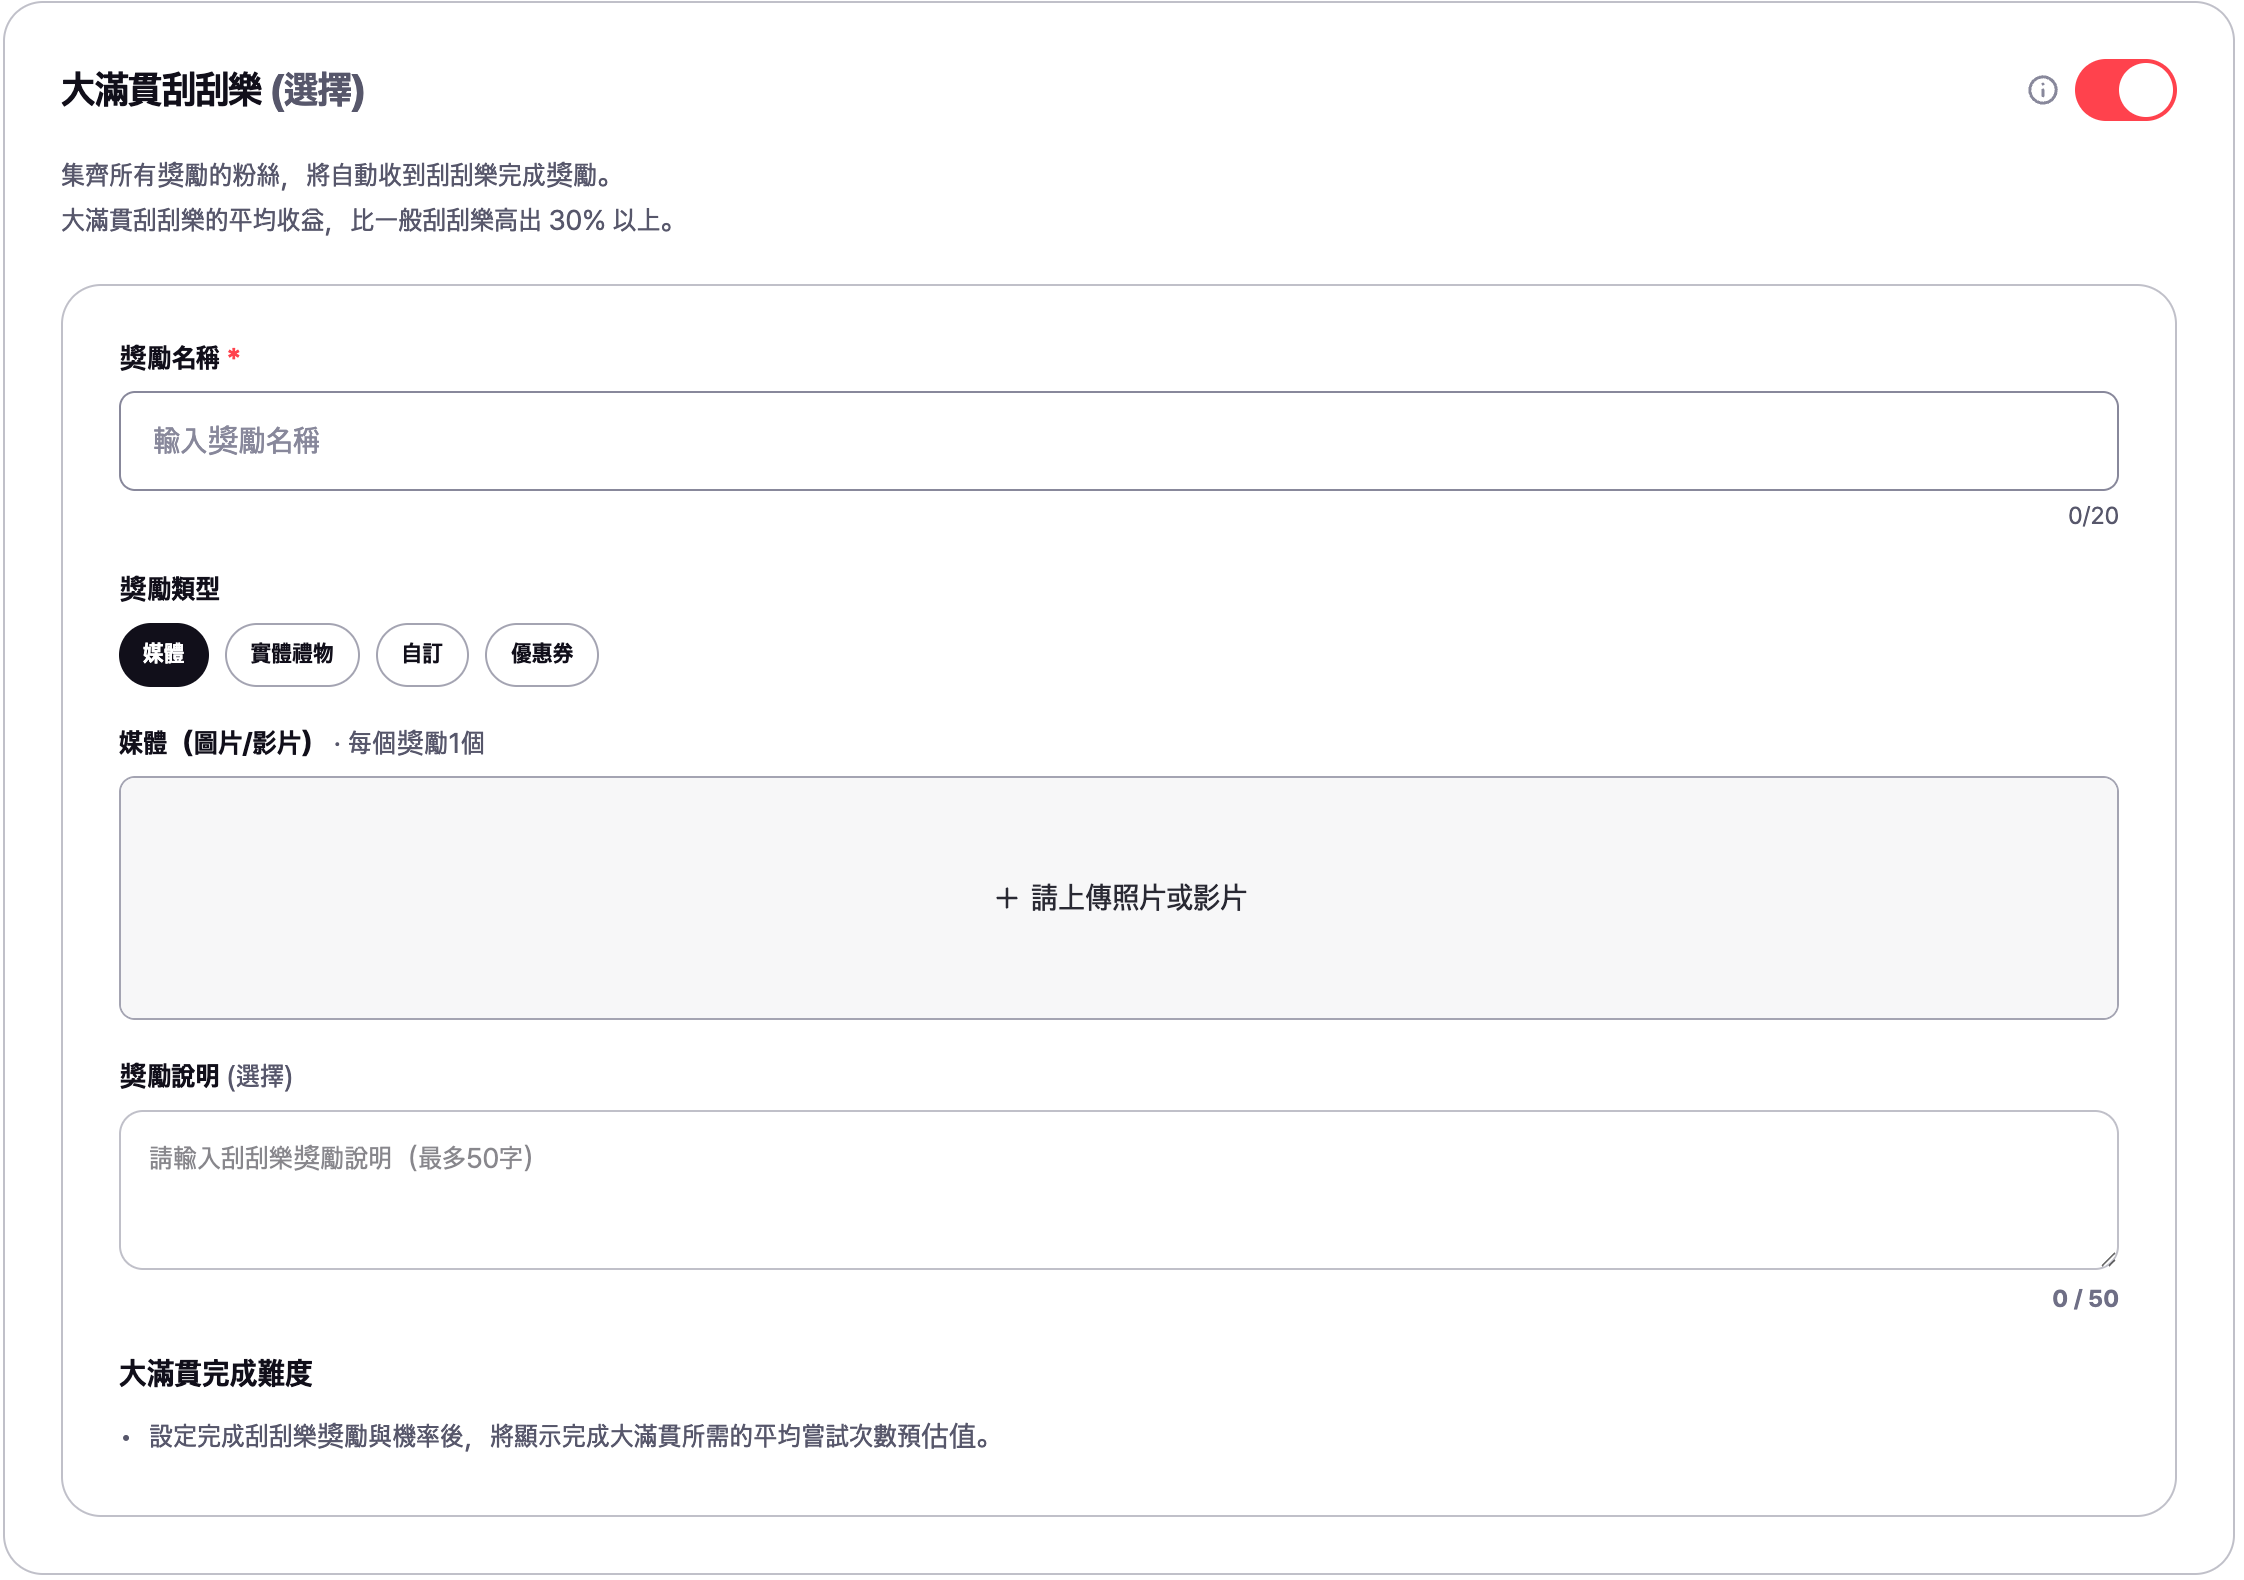The width and height of the screenshot is (2244, 1580).
Task: Click the bullet note about 平均嘗試次數
Action: [x=570, y=1437]
